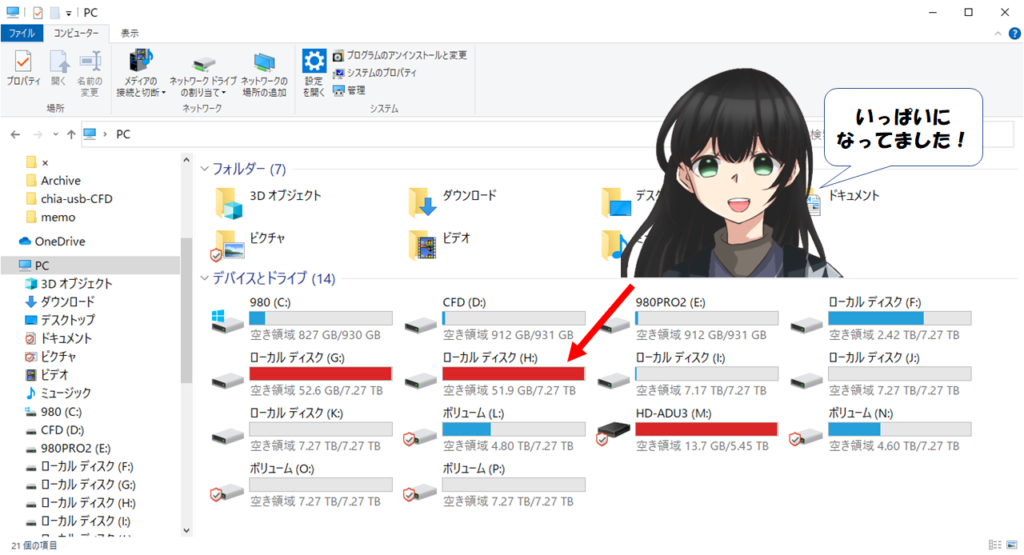Image resolution: width=1024 pixels, height=555 pixels.
Task: Select the HD-ADU3 (M:) external drive
Action: click(x=688, y=430)
